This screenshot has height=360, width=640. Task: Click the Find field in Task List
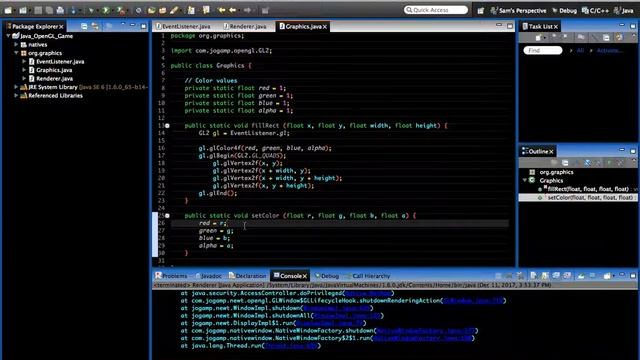coord(543,51)
